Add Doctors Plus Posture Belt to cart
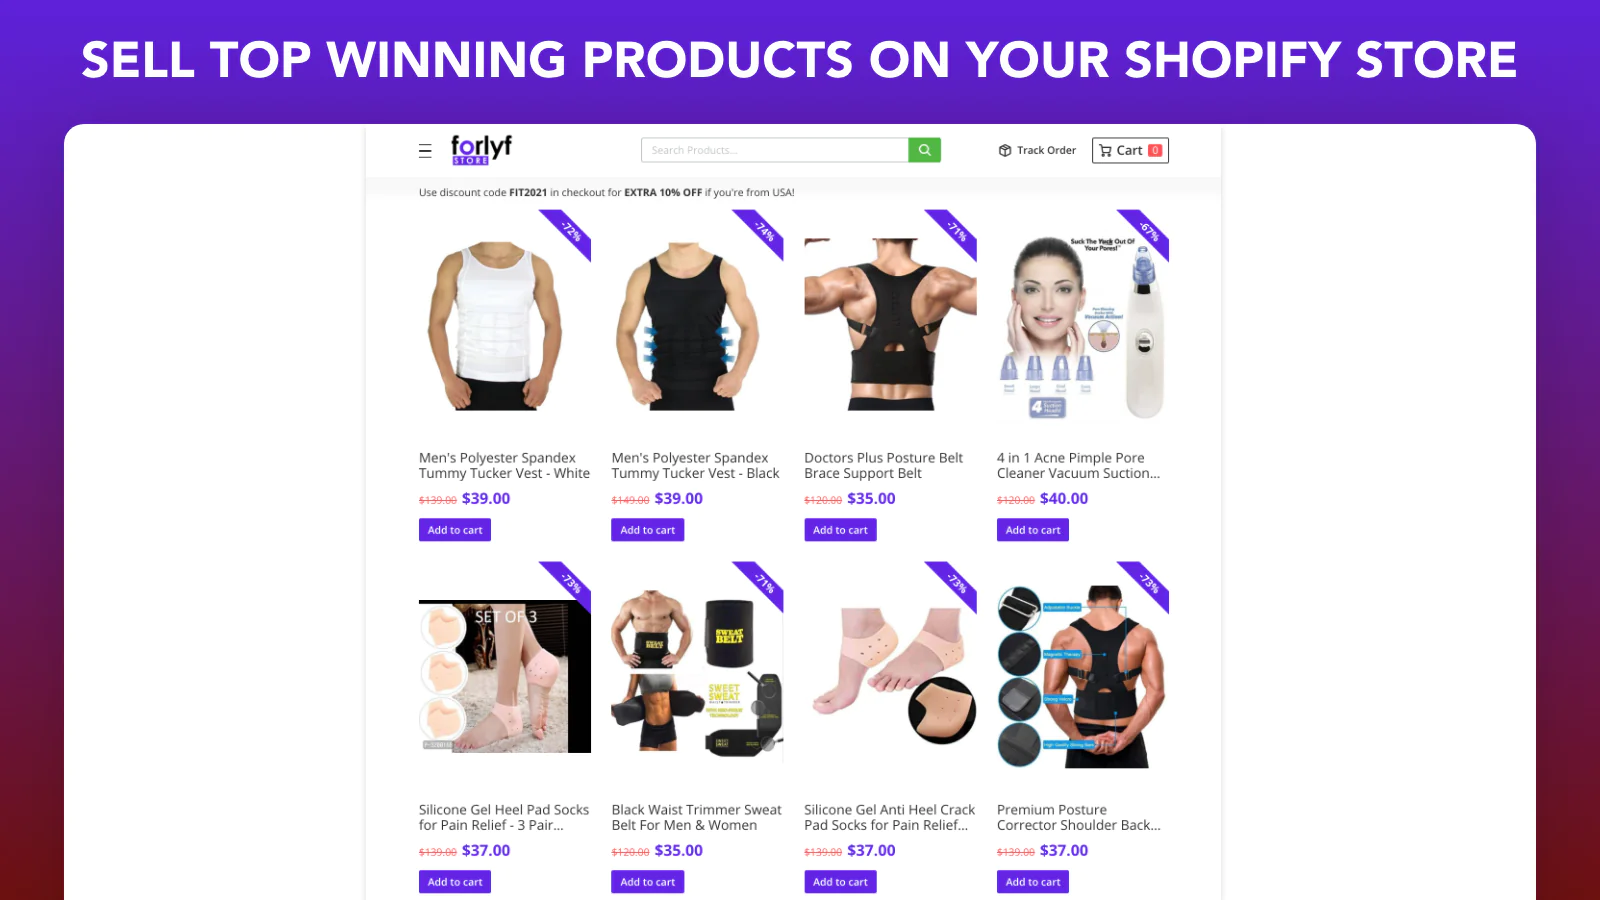1600x900 pixels. (840, 530)
